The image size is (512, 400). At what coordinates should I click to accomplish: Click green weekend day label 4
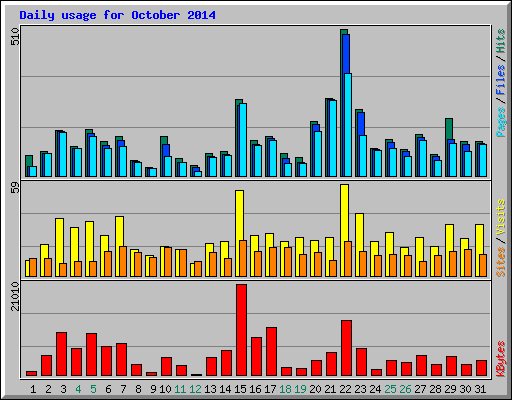(78, 389)
